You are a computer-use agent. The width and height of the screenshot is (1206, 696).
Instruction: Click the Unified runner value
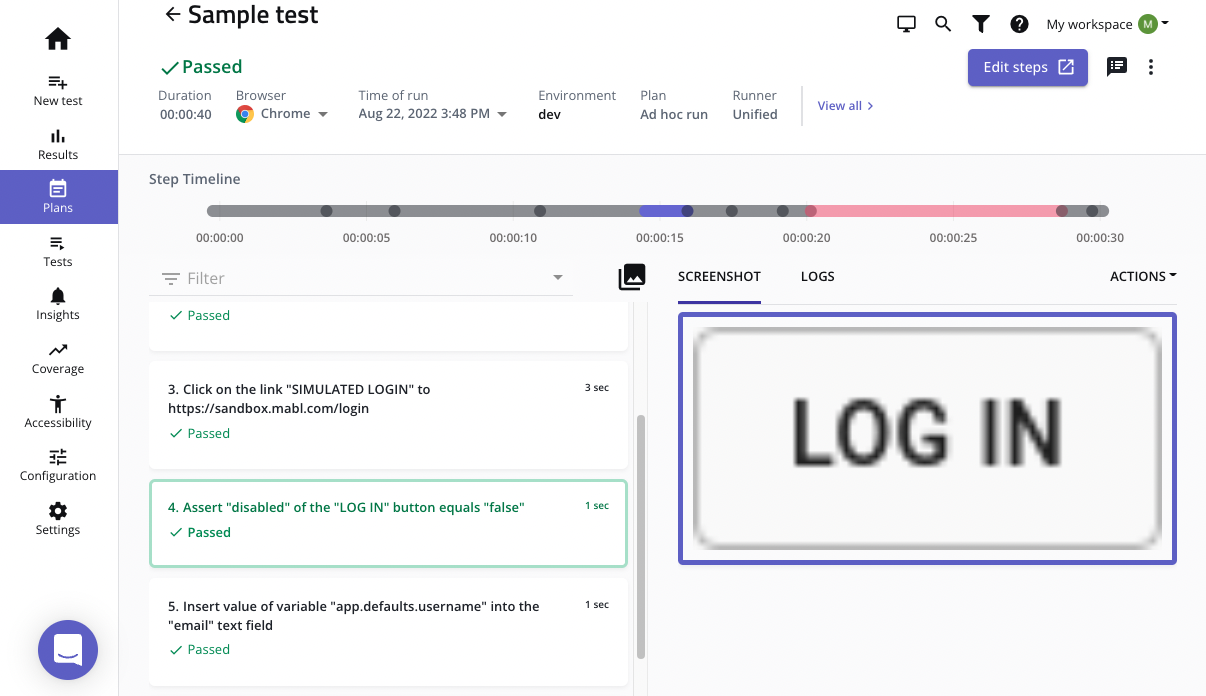[755, 114]
